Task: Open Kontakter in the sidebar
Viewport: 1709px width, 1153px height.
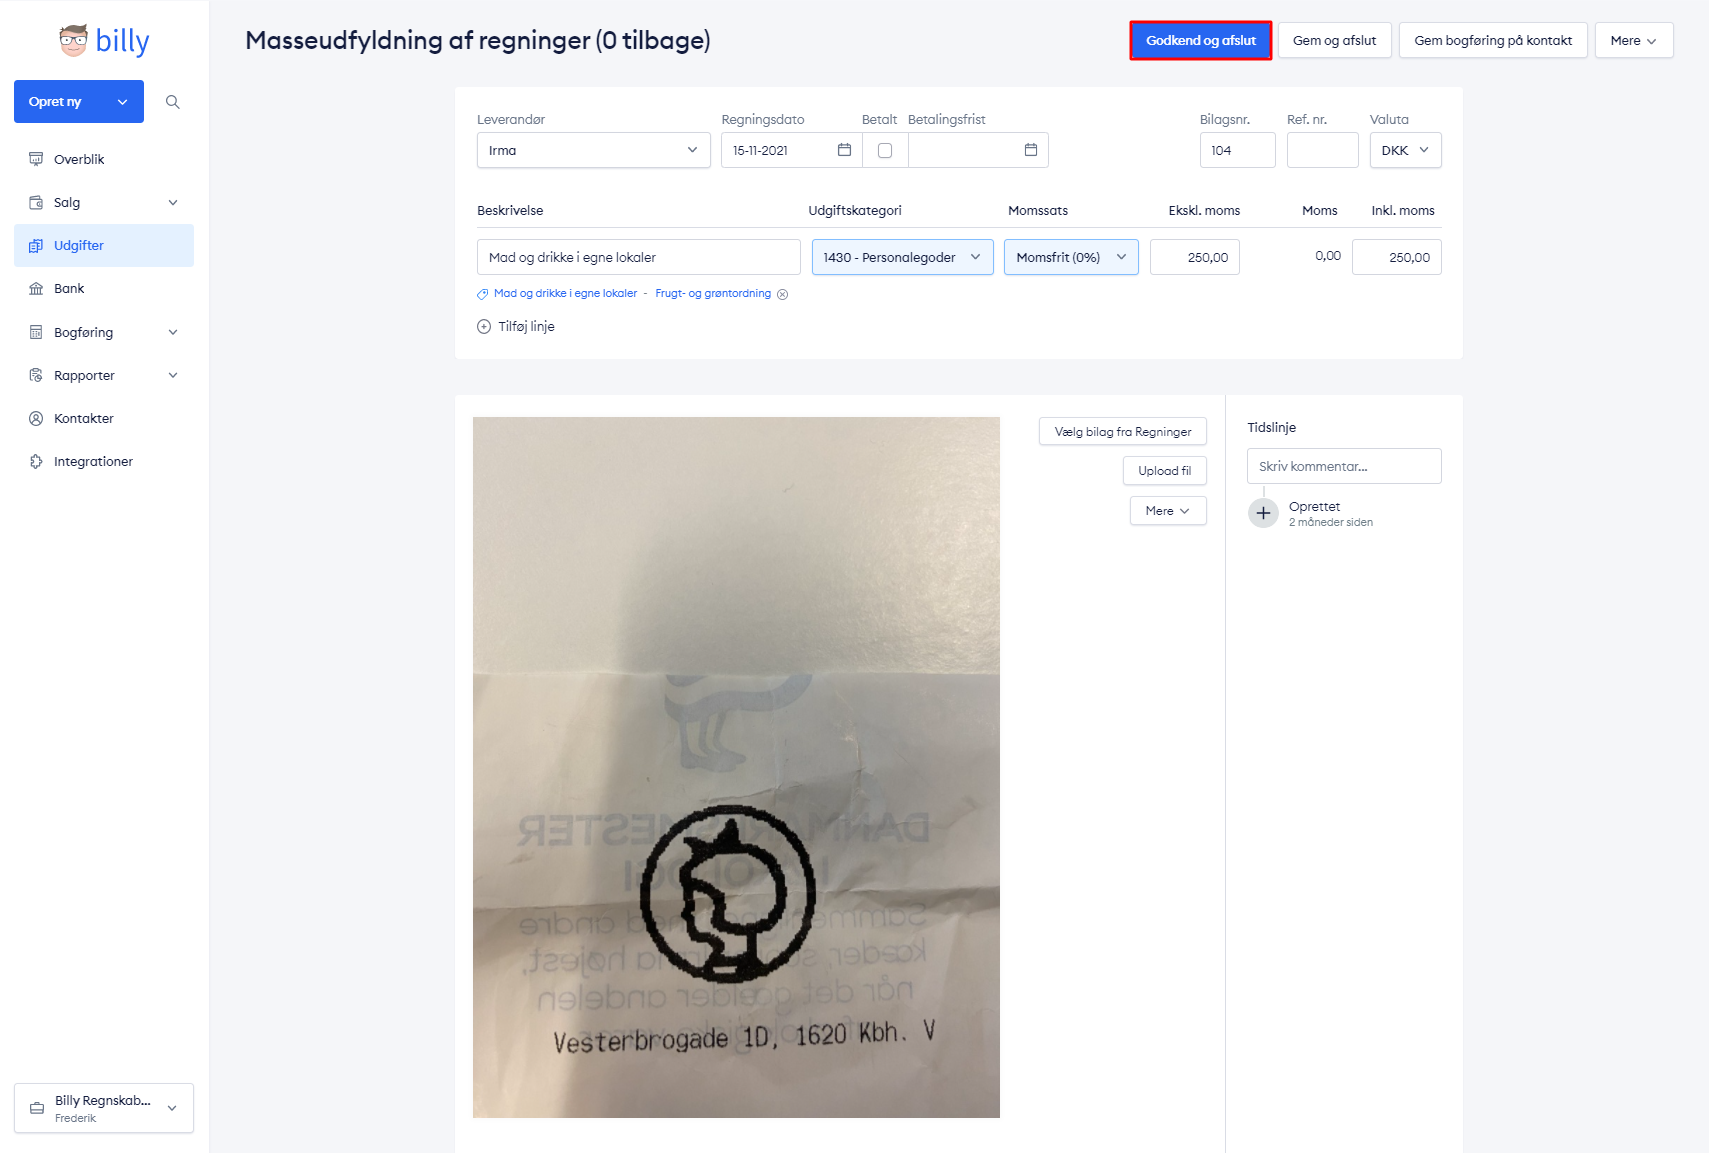Action: (x=104, y=418)
